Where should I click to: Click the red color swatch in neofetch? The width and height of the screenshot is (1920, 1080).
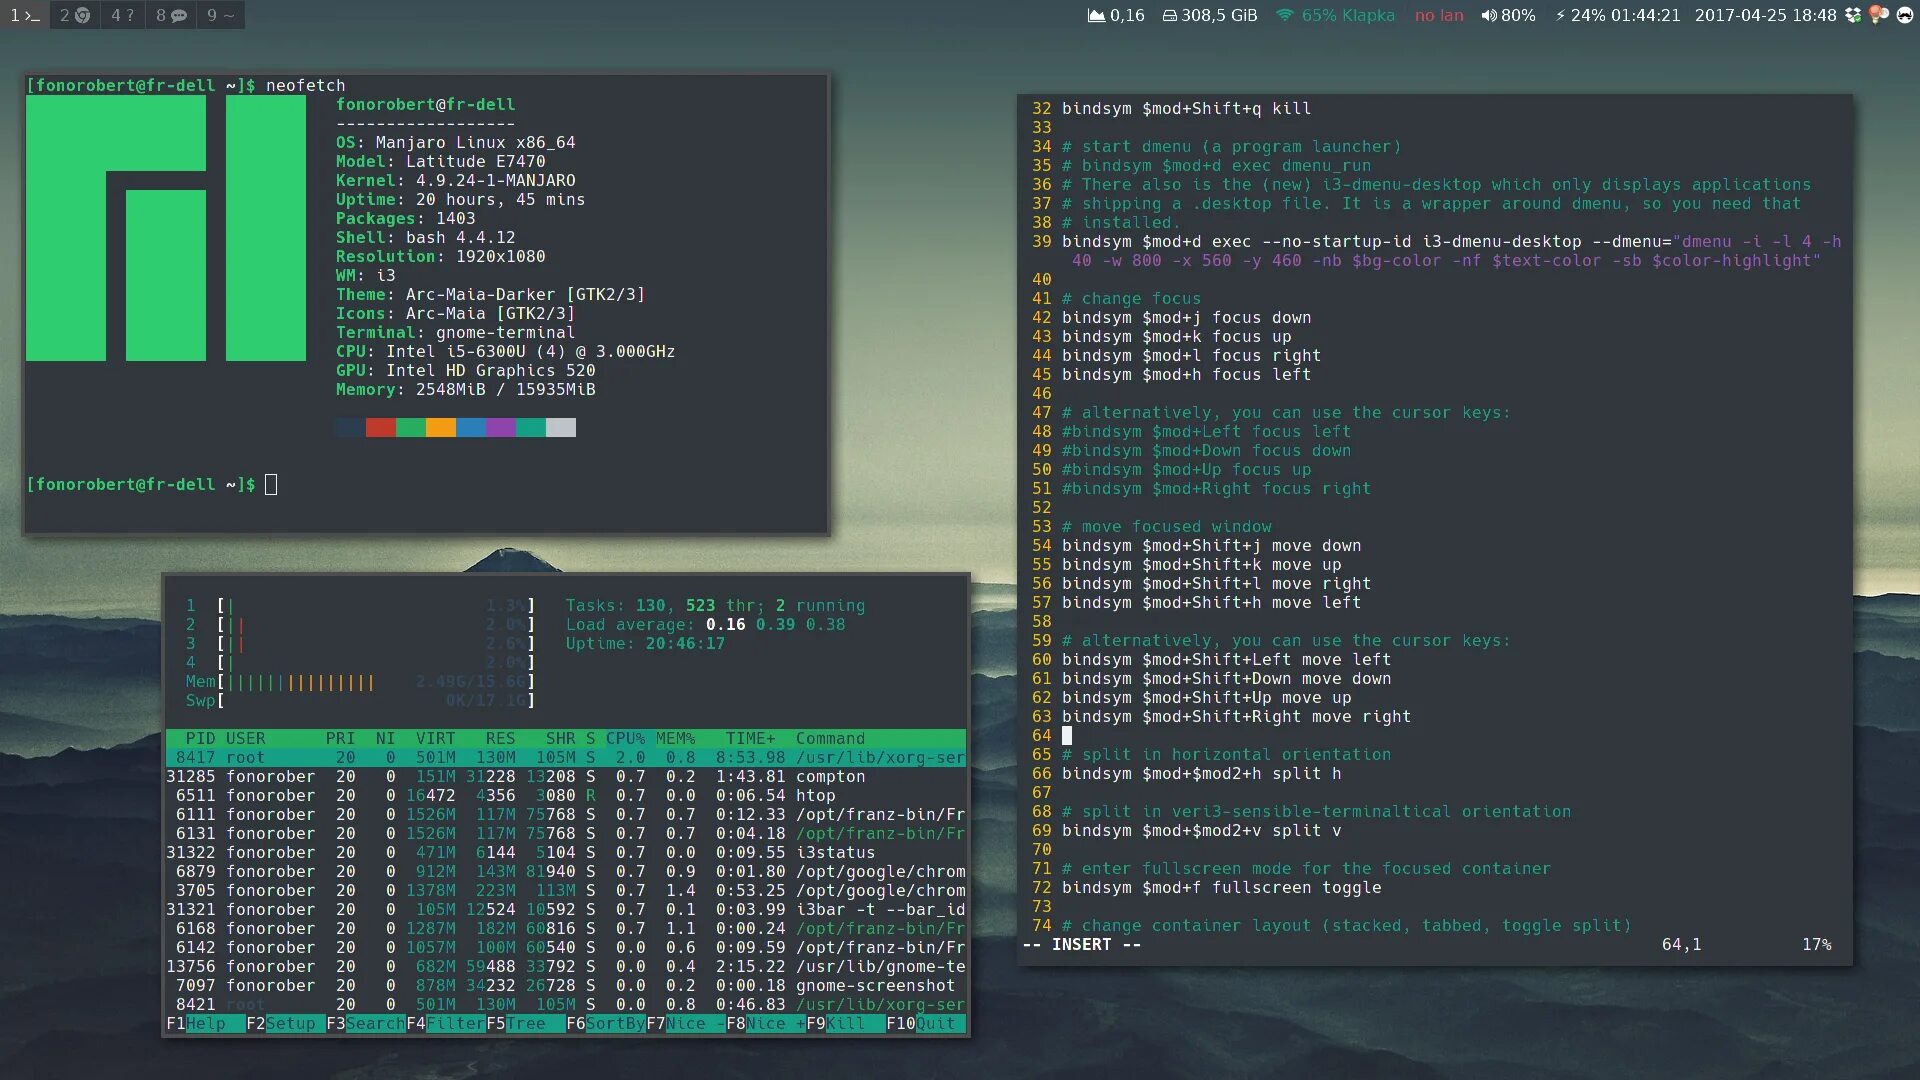380,428
